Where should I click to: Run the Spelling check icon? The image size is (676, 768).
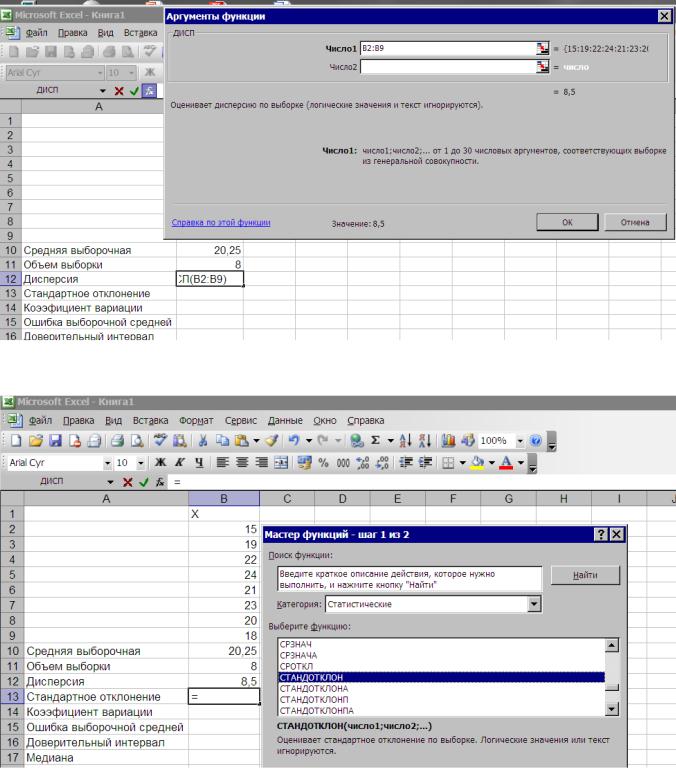[x=160, y=440]
